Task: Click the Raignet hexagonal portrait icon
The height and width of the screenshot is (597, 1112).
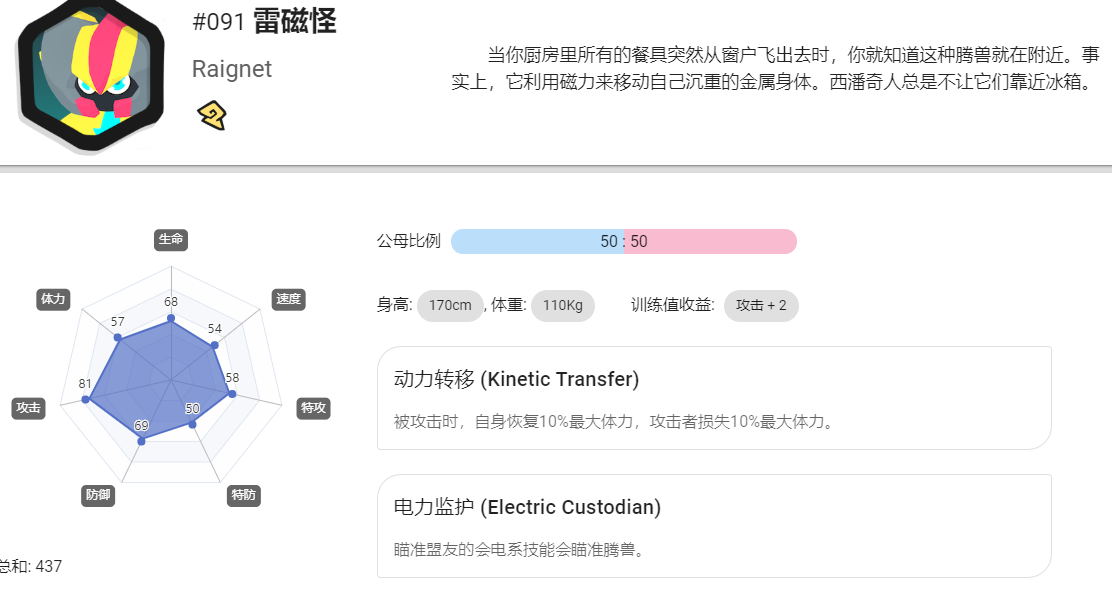Action: point(91,74)
